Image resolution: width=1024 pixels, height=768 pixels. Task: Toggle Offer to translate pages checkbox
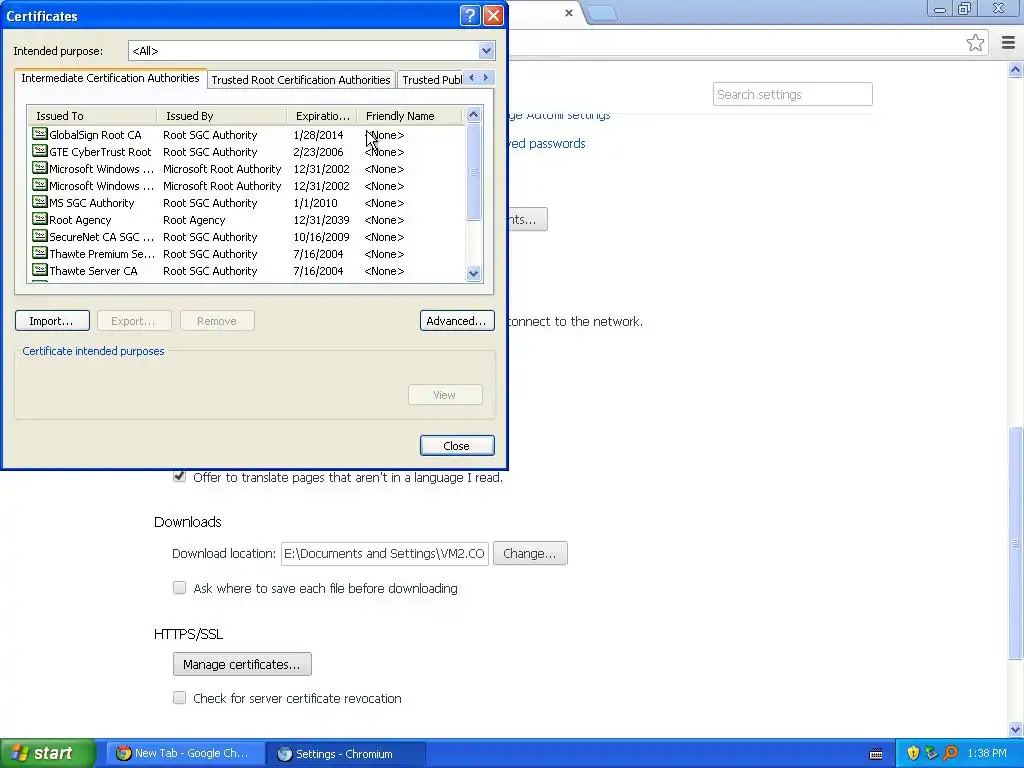(x=180, y=476)
